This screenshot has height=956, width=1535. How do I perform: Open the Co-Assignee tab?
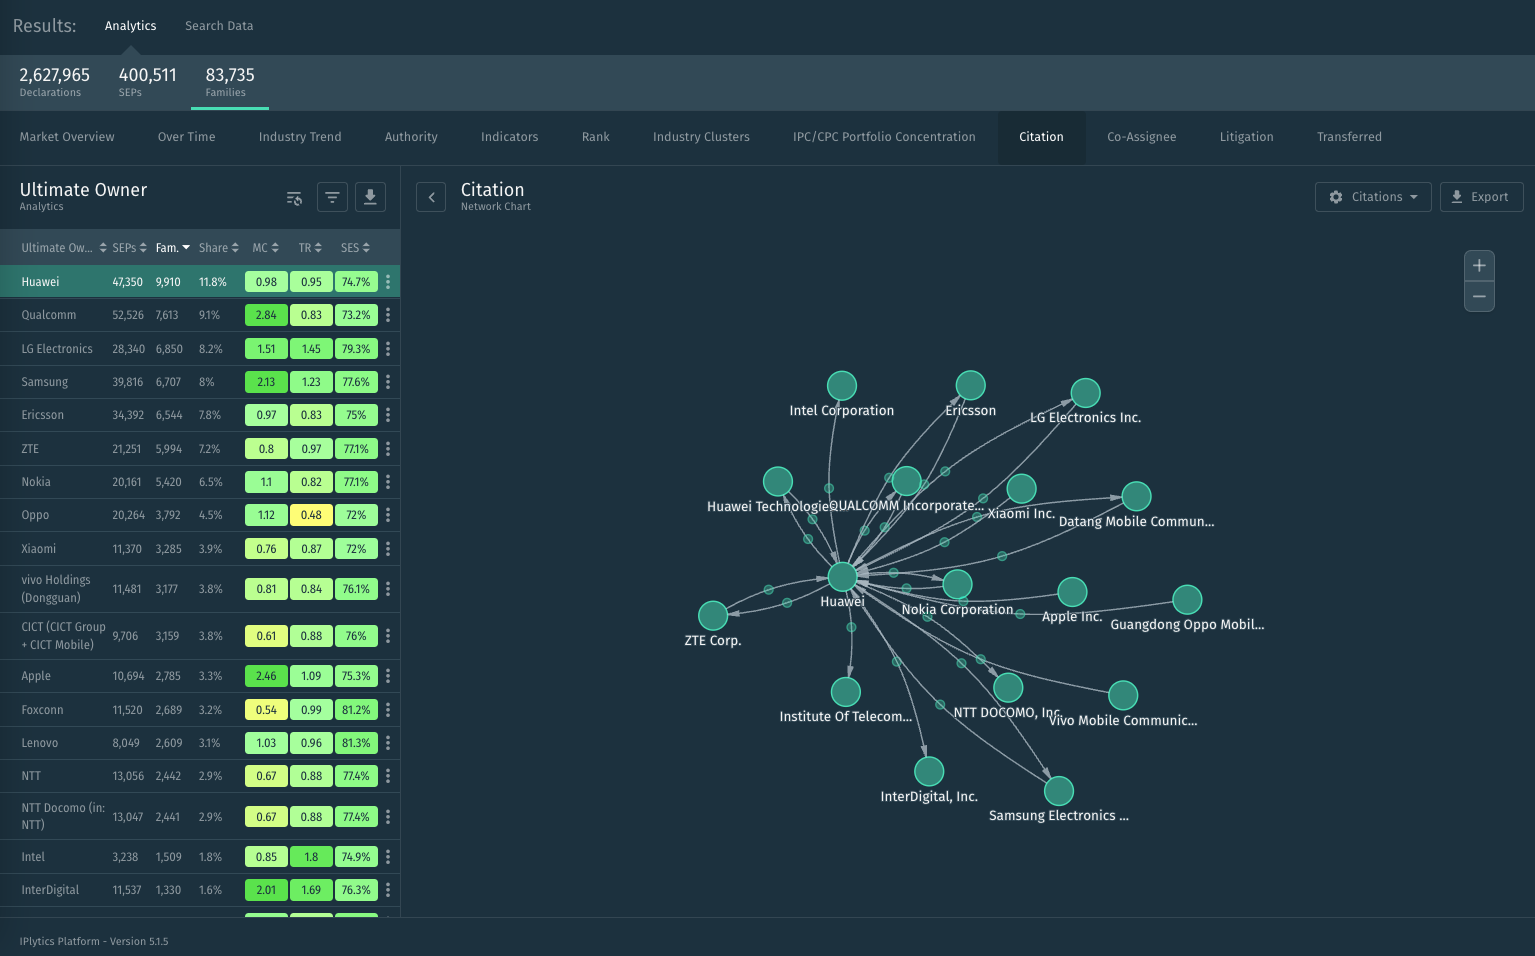[1141, 137]
